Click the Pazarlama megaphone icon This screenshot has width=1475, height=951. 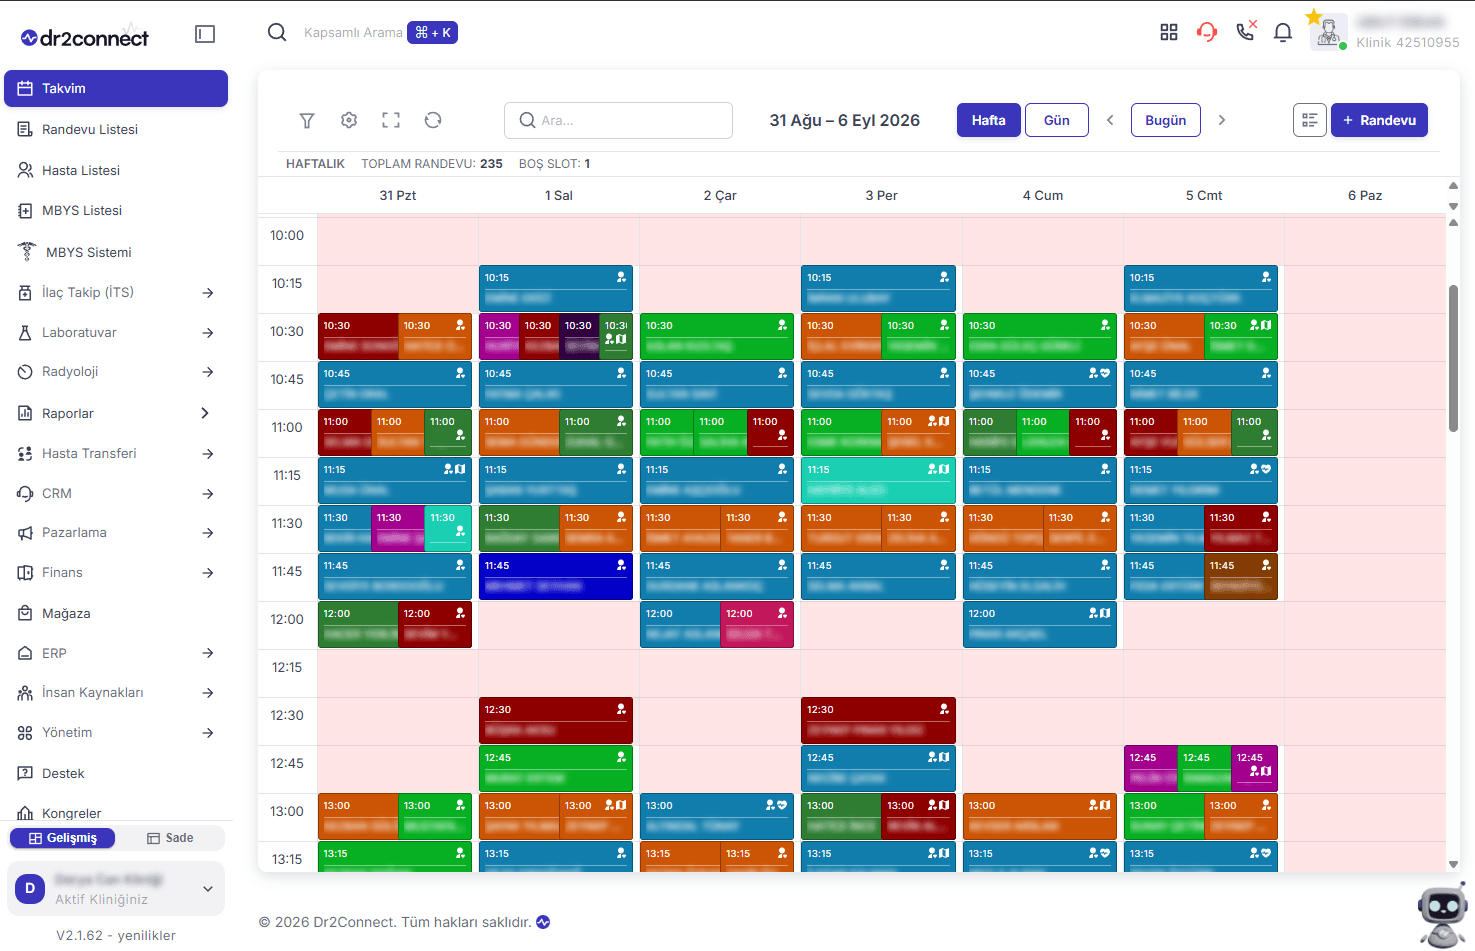pos(26,533)
